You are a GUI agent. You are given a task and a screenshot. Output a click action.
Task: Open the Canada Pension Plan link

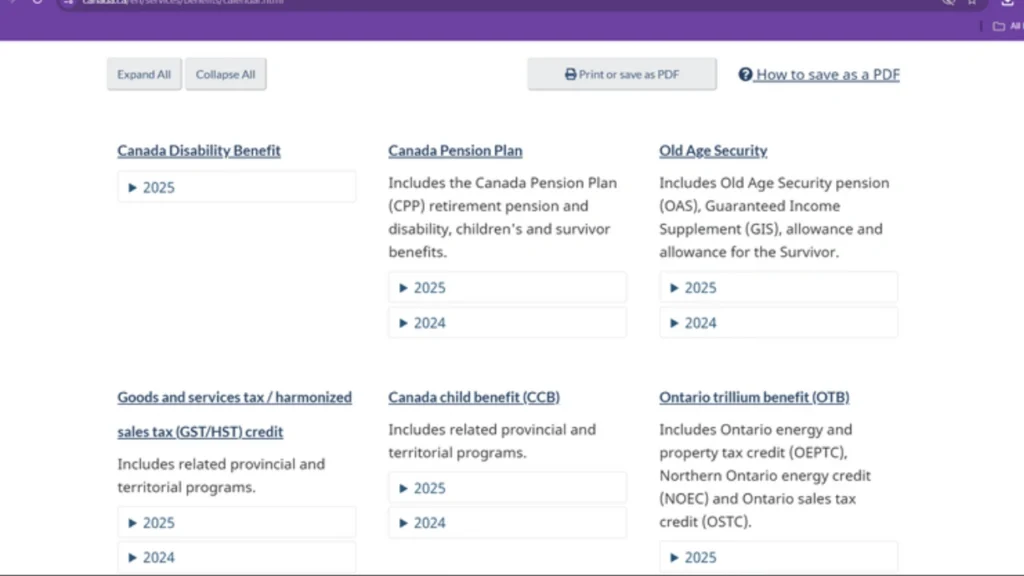pos(455,151)
